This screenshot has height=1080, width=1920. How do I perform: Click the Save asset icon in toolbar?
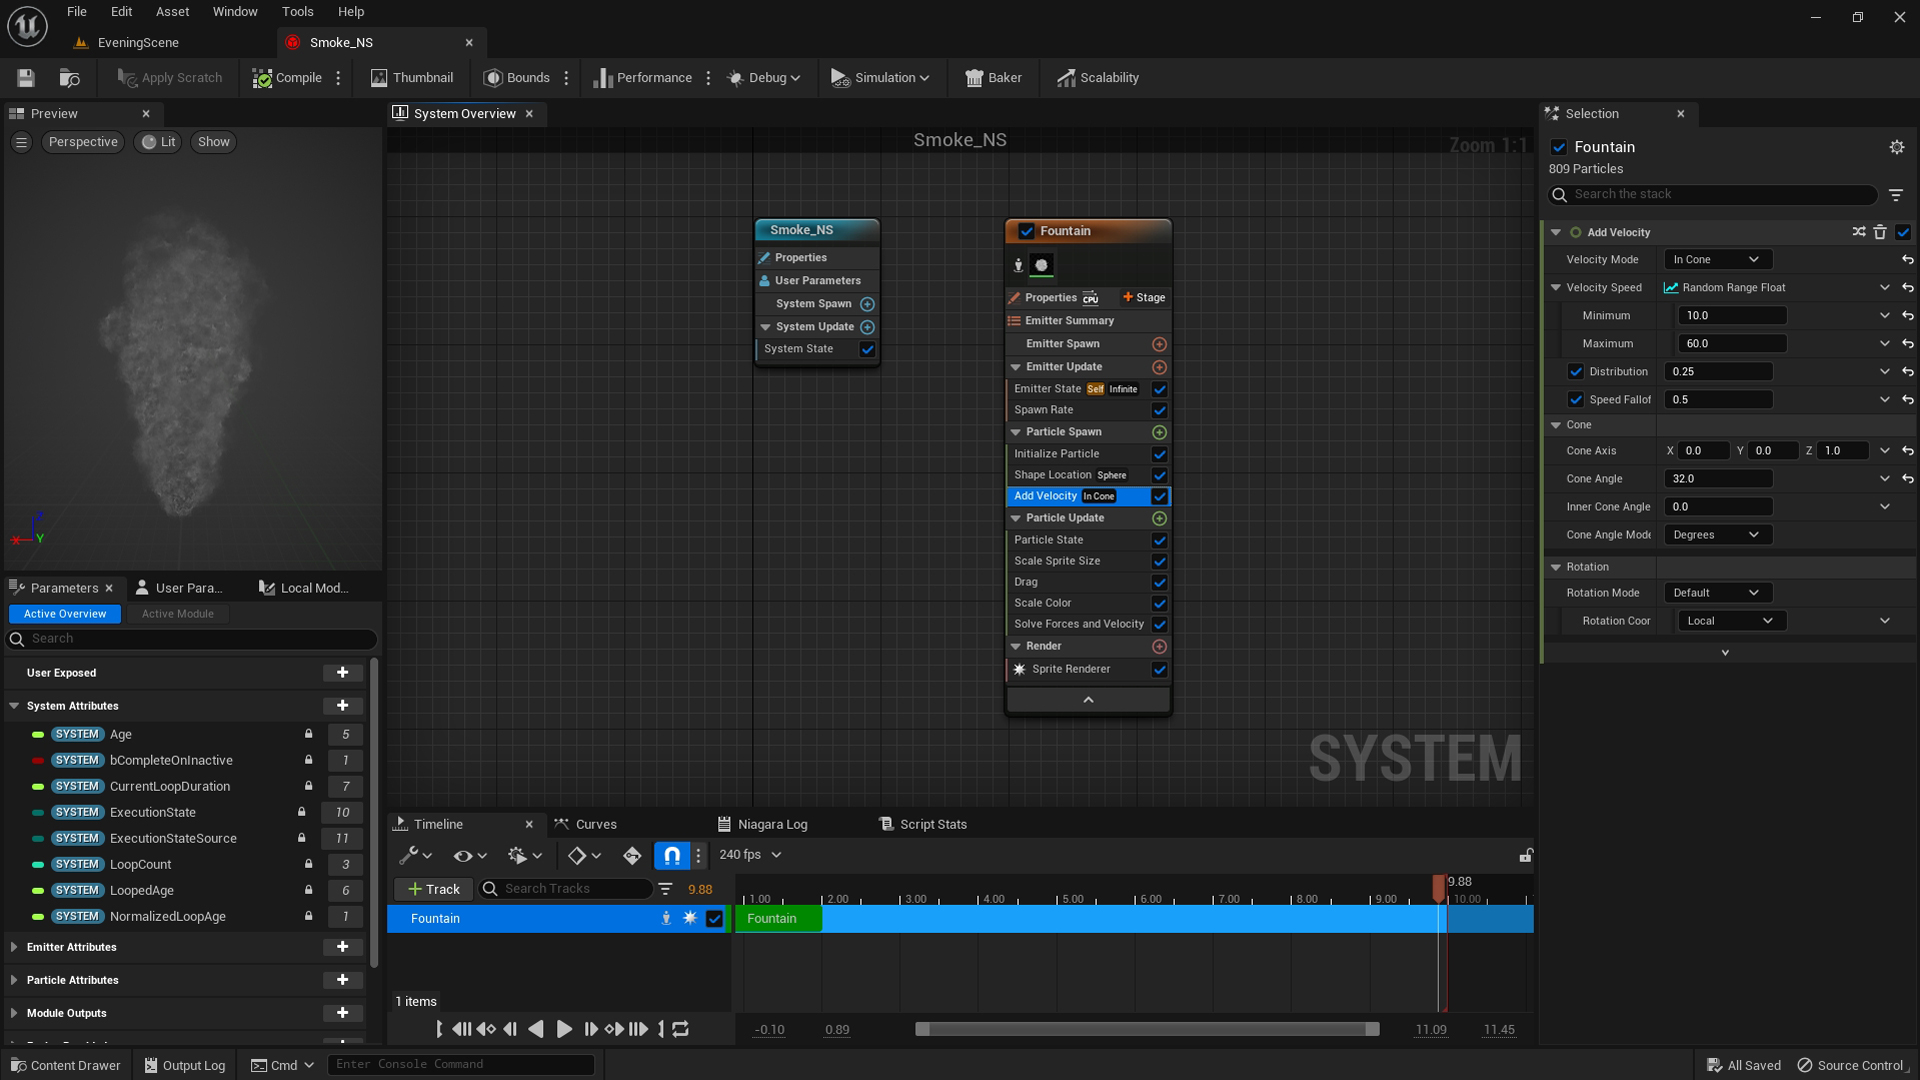26,78
